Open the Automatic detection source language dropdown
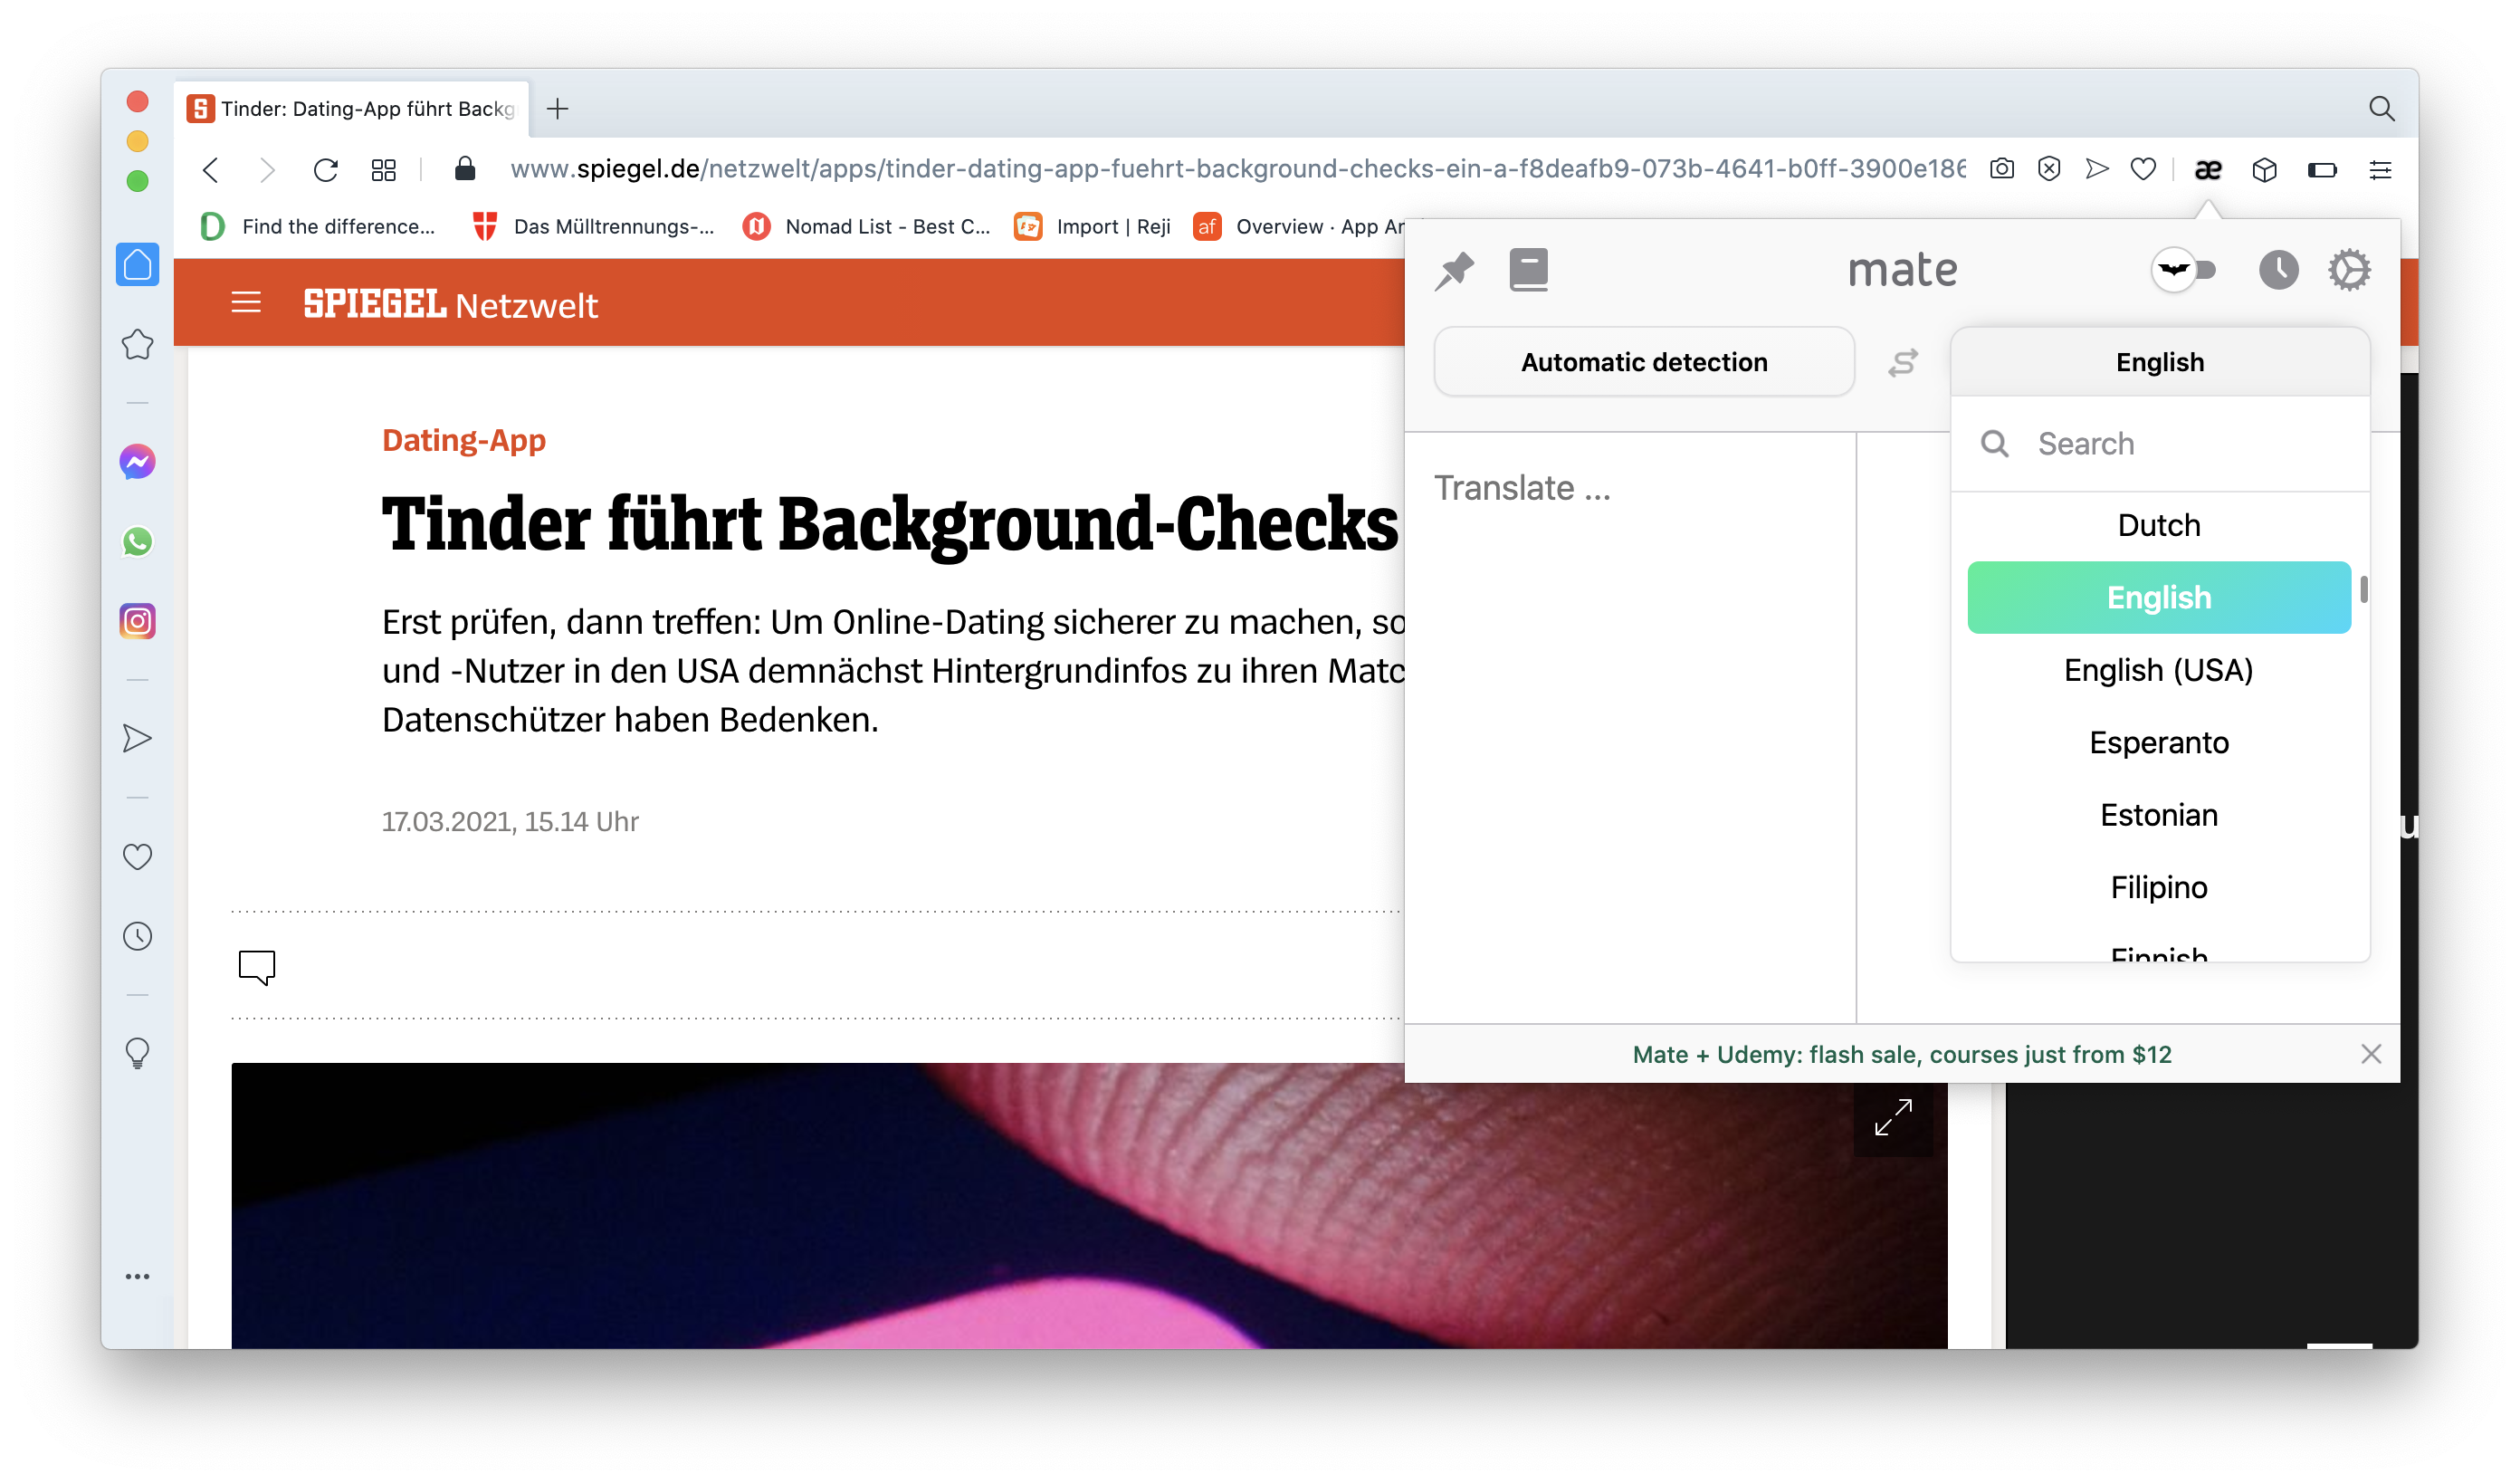This screenshot has width=2520, height=1483. 1643,362
